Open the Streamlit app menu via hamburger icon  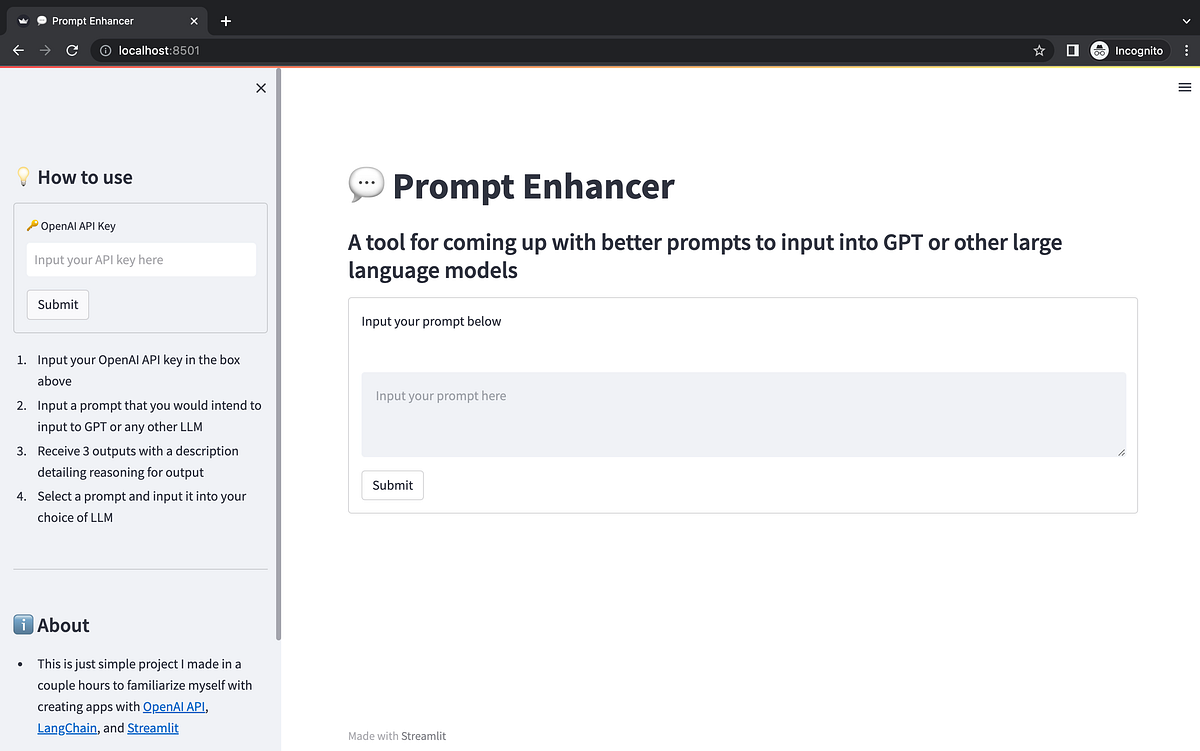coord(1184,87)
